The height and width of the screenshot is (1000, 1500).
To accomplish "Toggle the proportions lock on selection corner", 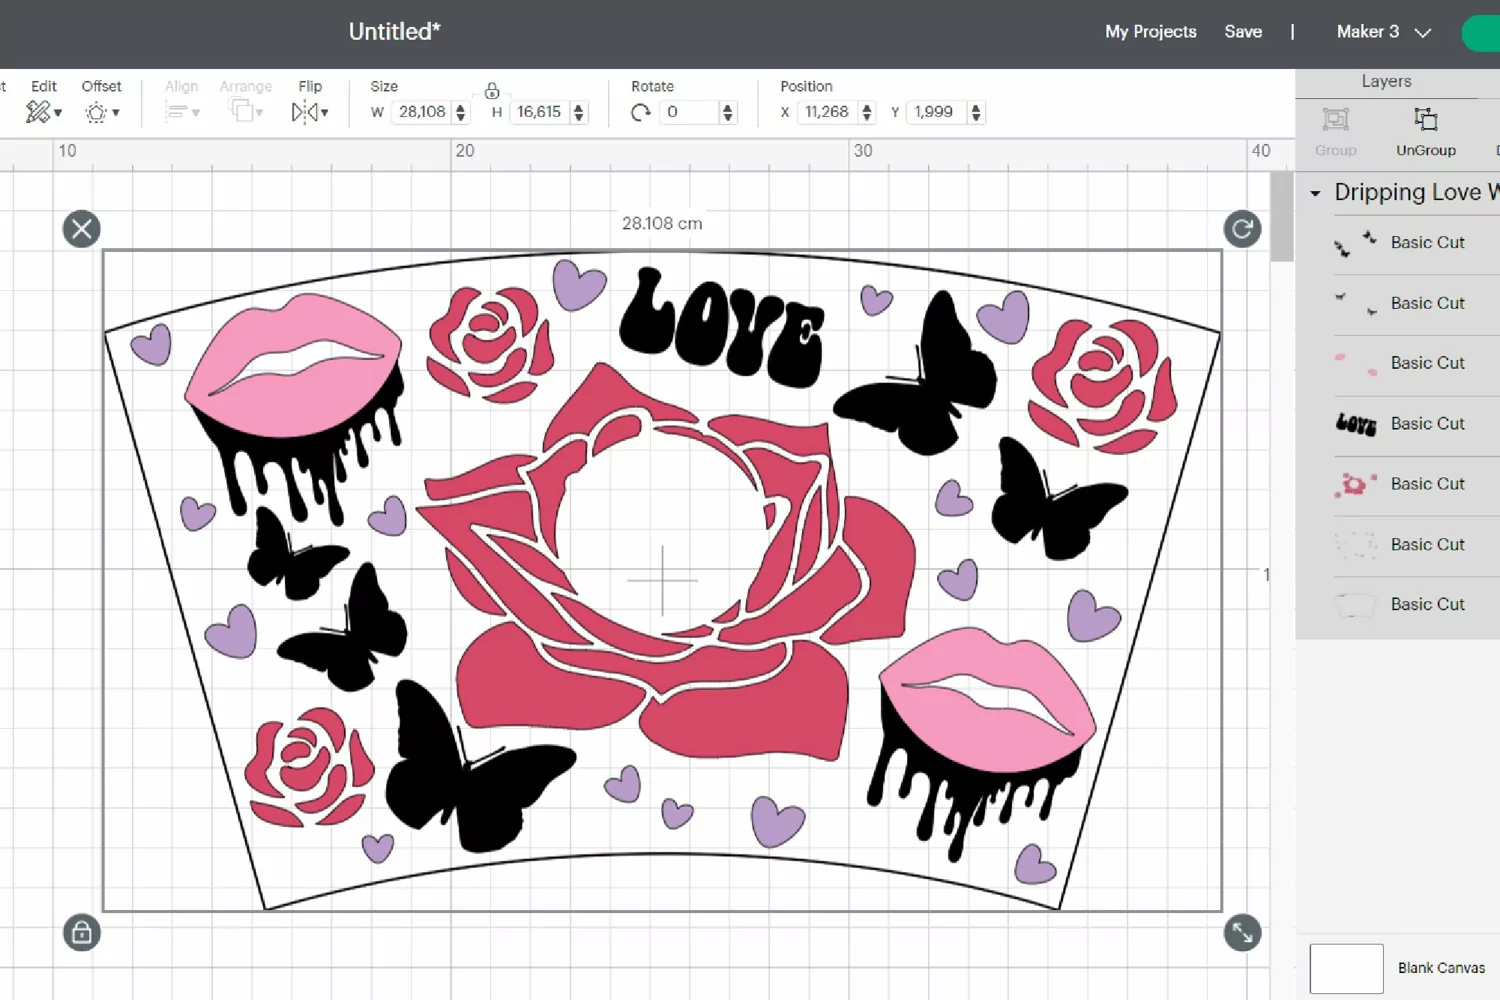I will point(82,933).
